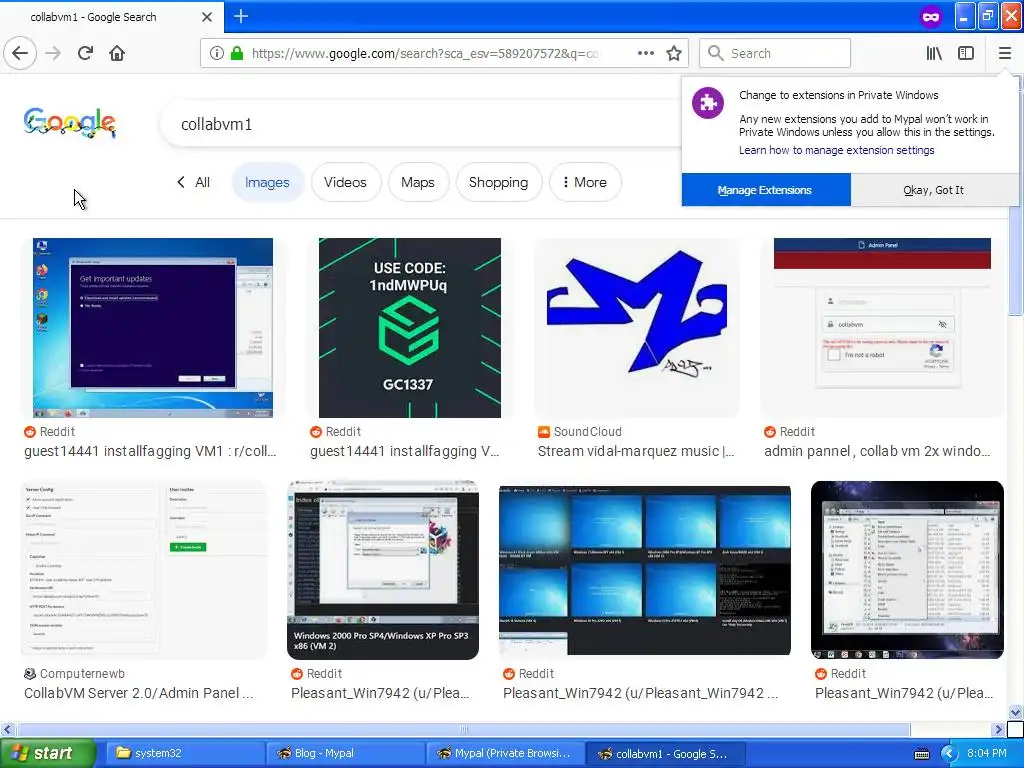
Task: Click the 8:04 PM taskbar clock
Action: point(987,753)
